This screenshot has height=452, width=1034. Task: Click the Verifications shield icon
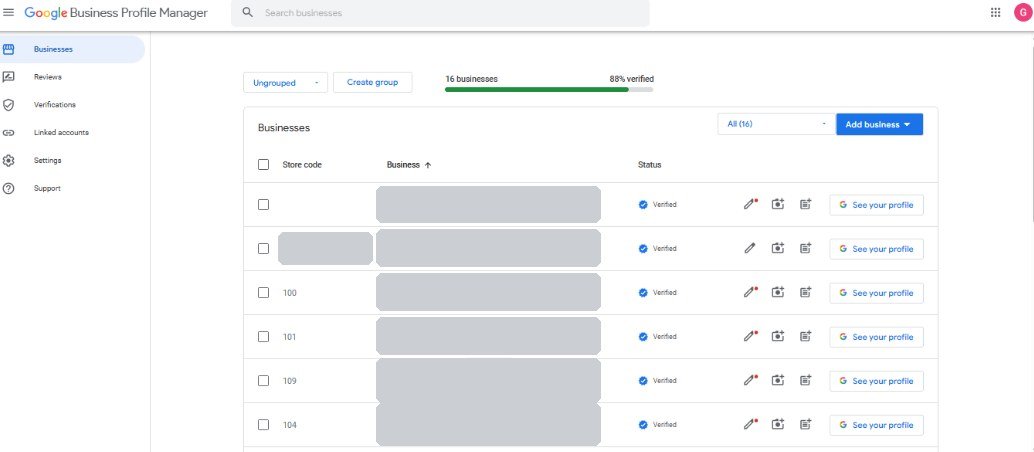point(9,104)
